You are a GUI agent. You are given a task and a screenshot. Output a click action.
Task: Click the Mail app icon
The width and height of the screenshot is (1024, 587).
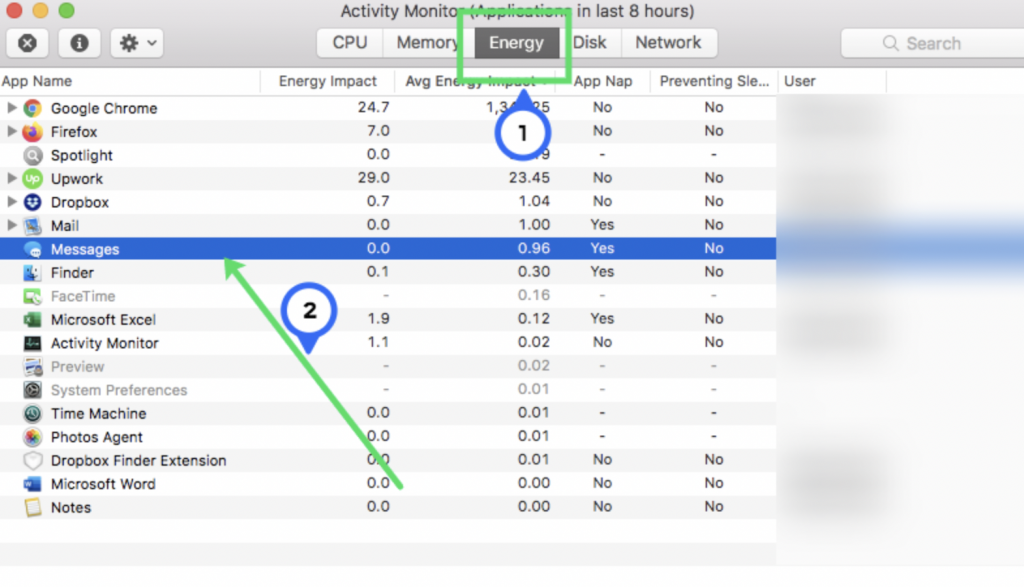(32, 226)
